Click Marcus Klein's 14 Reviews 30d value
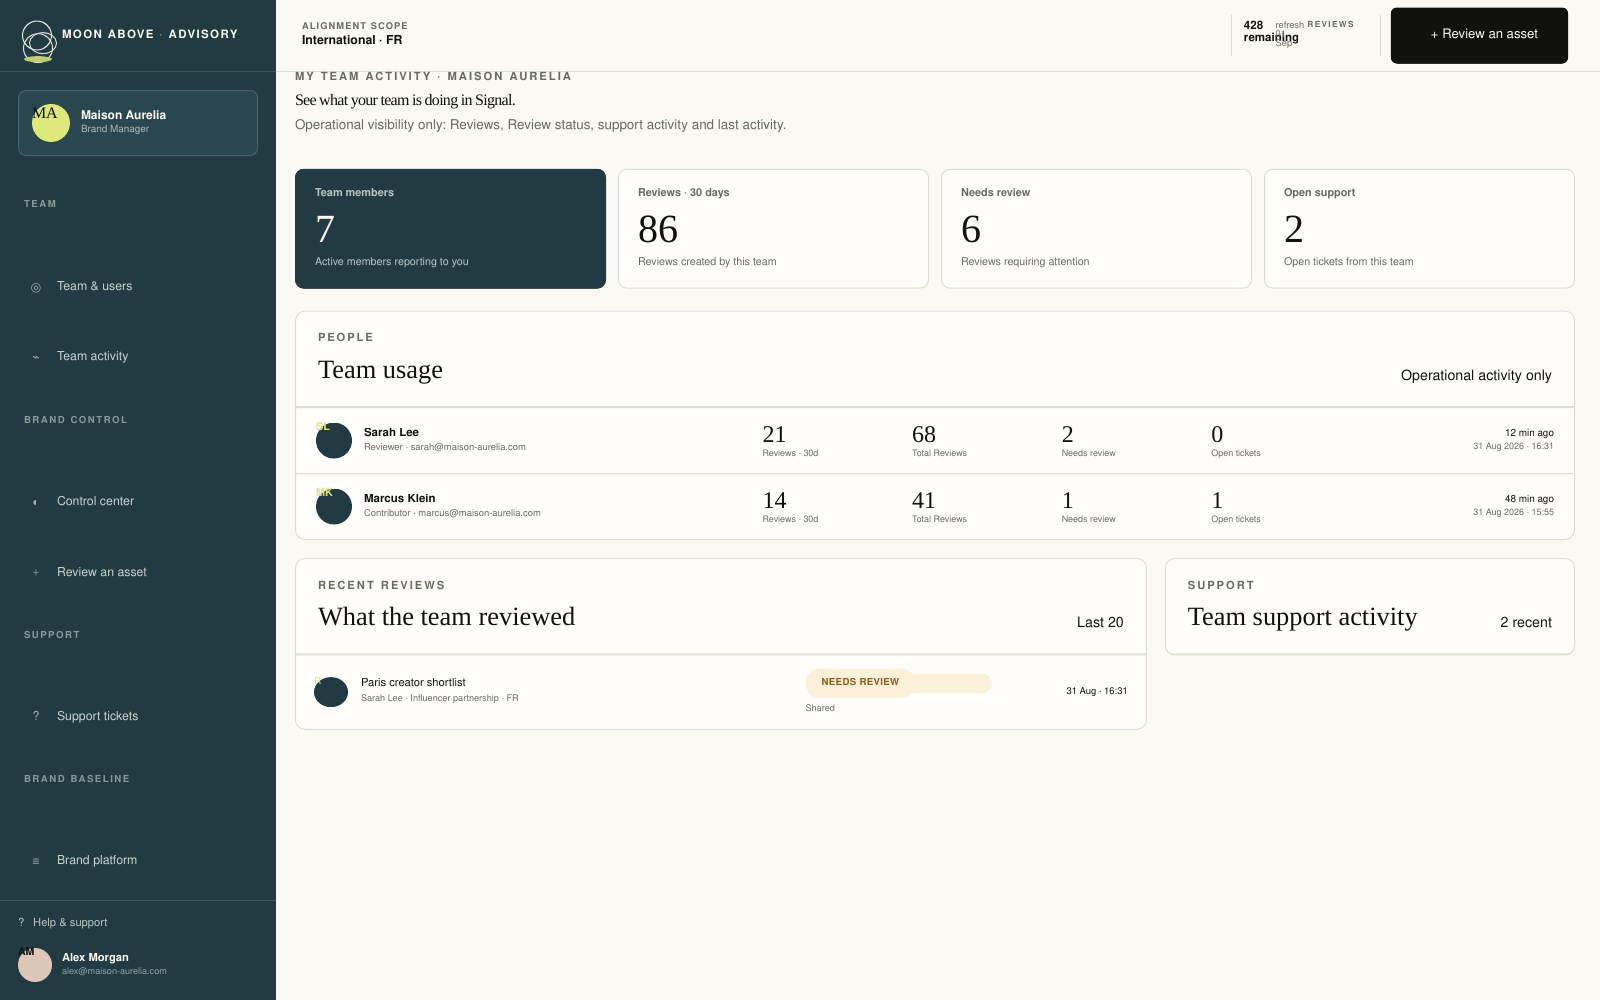Viewport: 1600px width, 1000px height. [x=774, y=500]
